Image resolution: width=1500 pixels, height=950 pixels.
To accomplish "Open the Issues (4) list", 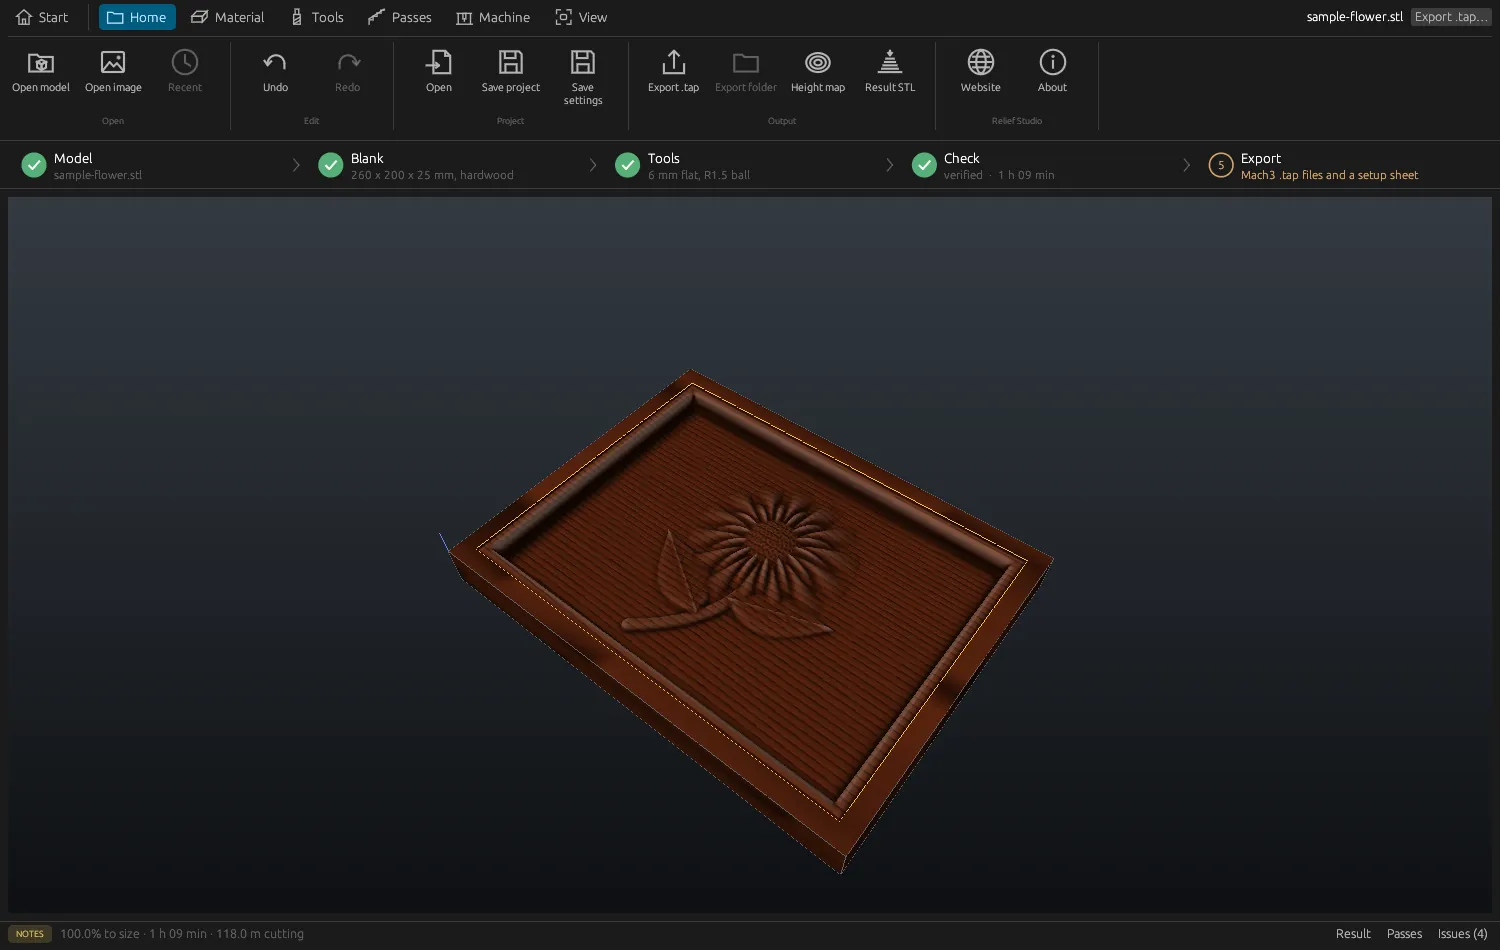I will (1462, 934).
